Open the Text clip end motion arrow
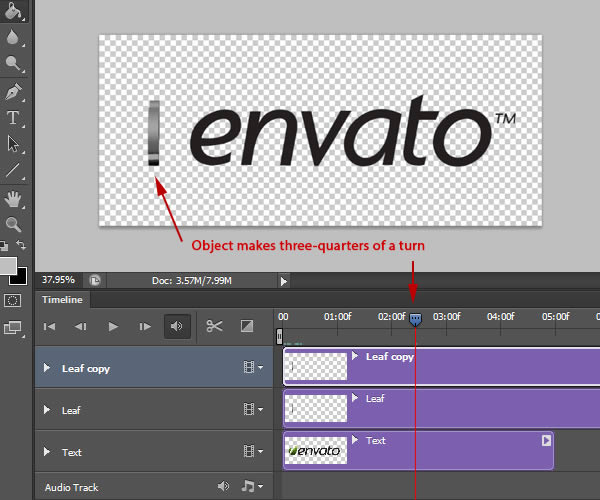 [546, 441]
